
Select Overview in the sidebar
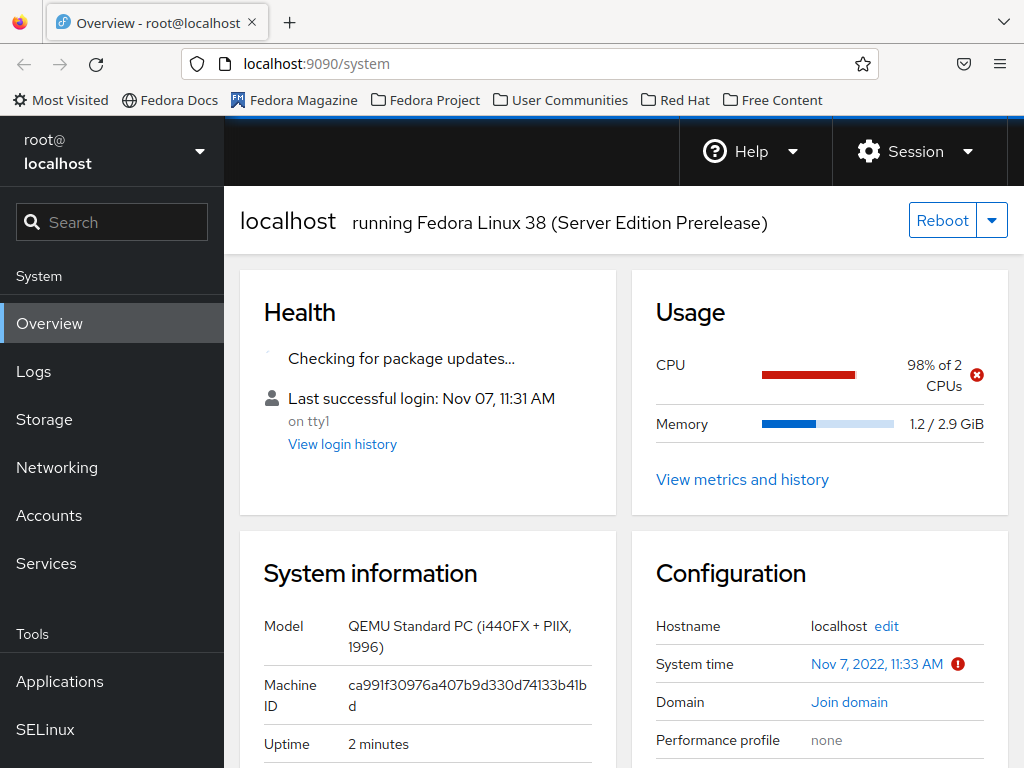[112, 323]
